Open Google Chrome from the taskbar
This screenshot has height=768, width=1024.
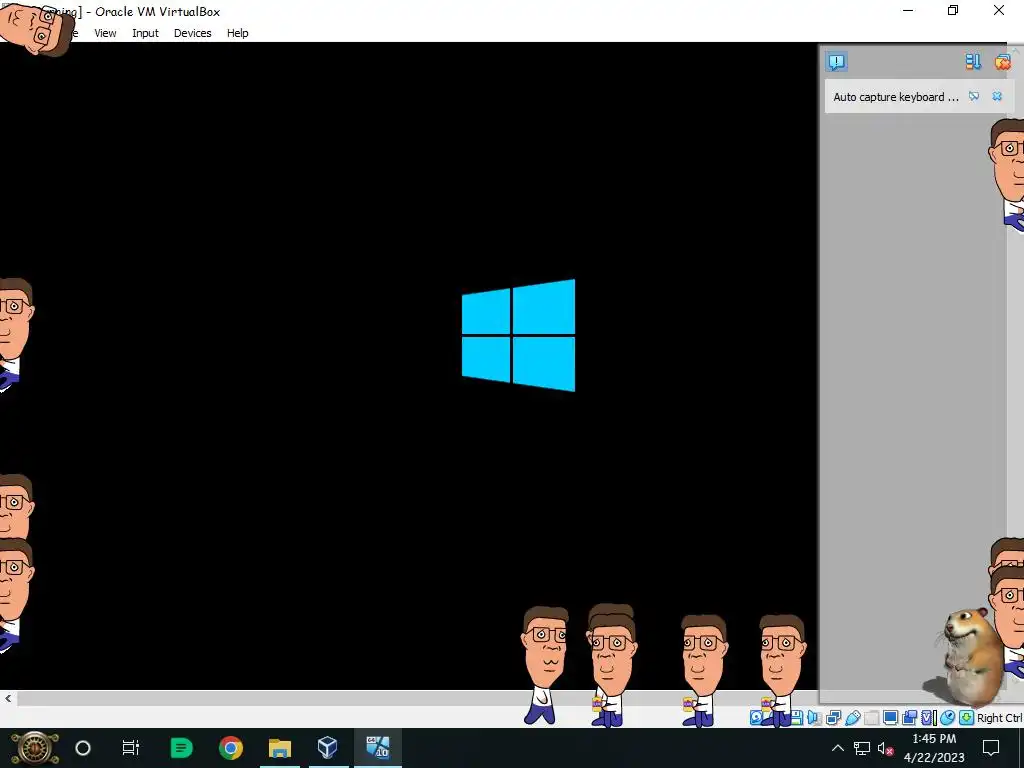tap(231, 748)
